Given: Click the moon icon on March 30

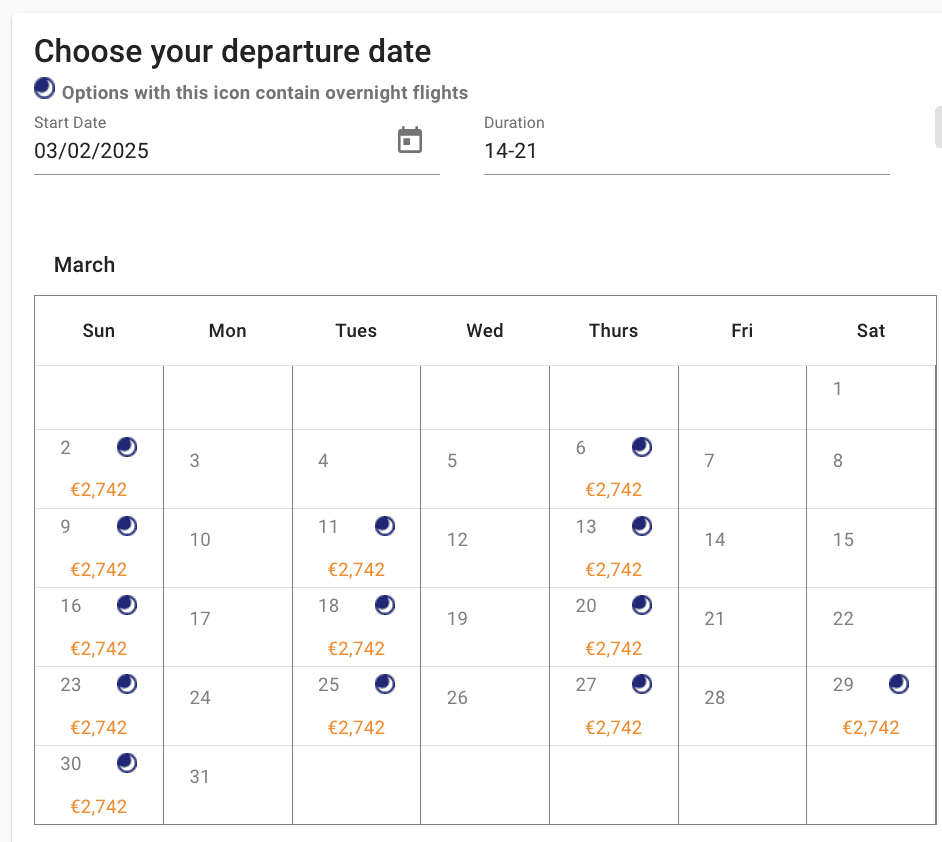Looking at the screenshot, I should coord(127,763).
